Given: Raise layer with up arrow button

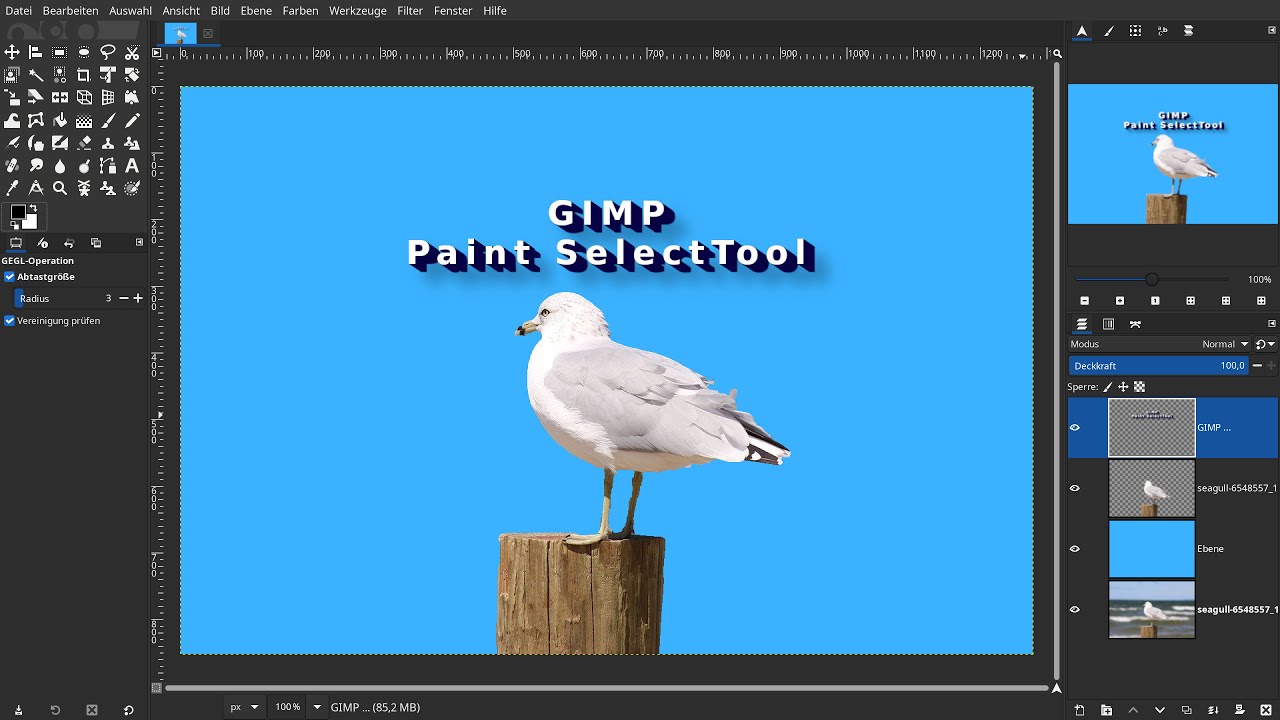Looking at the screenshot, I should click(x=1133, y=710).
